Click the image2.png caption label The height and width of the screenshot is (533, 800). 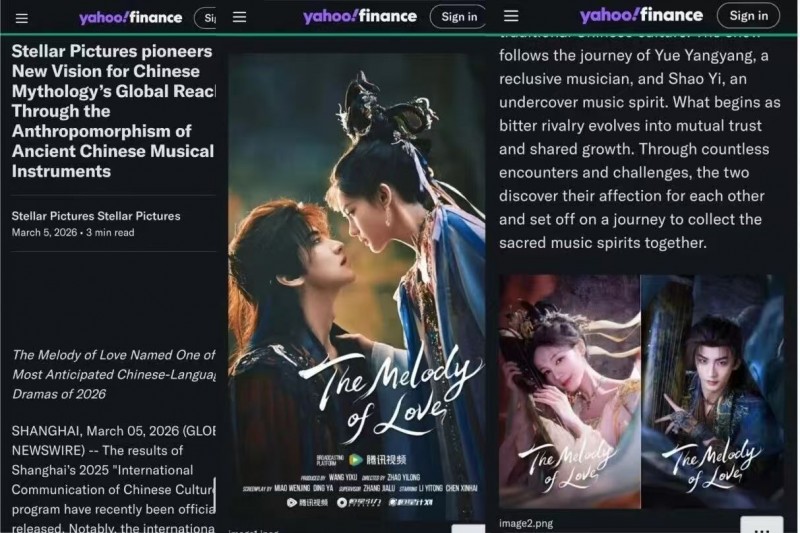[526, 523]
